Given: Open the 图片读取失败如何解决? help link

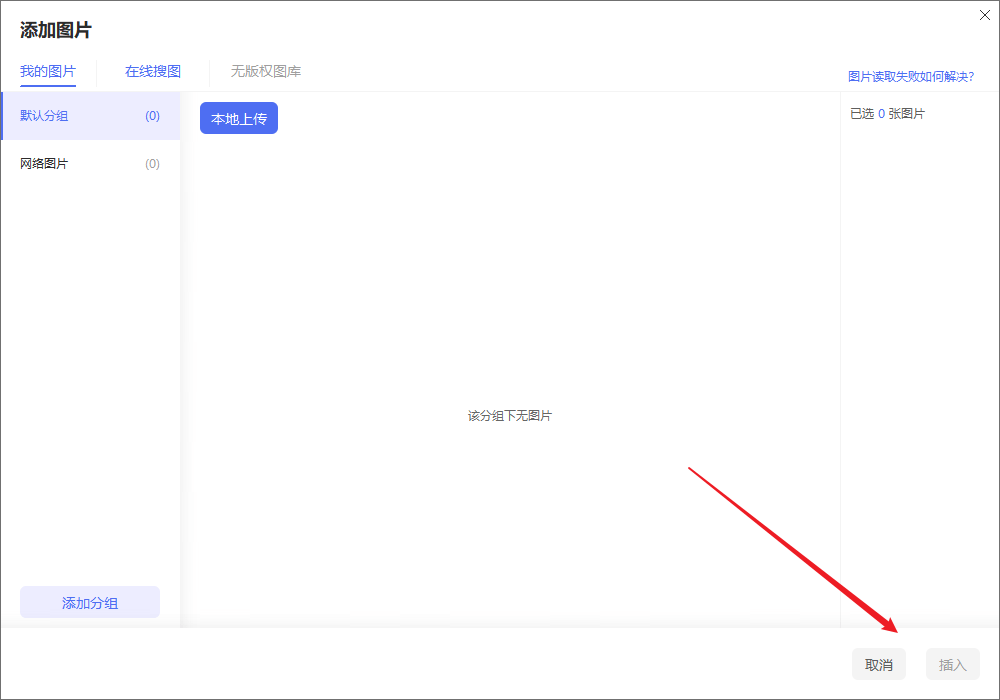Looking at the screenshot, I should (910, 76).
